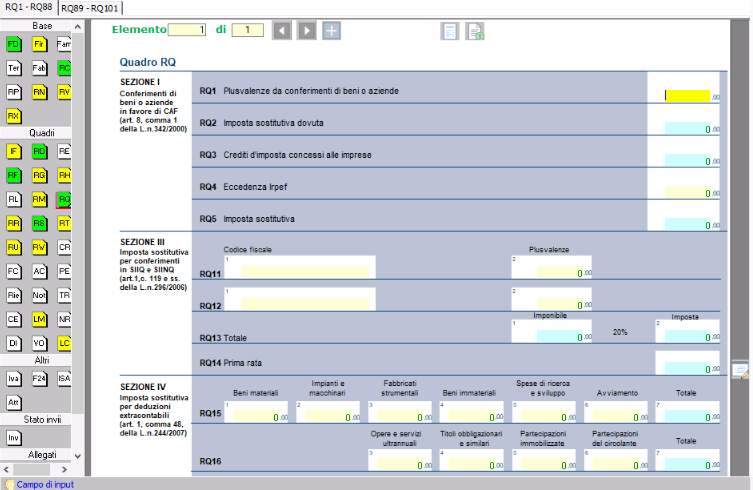
Task: Select the VO quadro icon
Action: click(39, 343)
